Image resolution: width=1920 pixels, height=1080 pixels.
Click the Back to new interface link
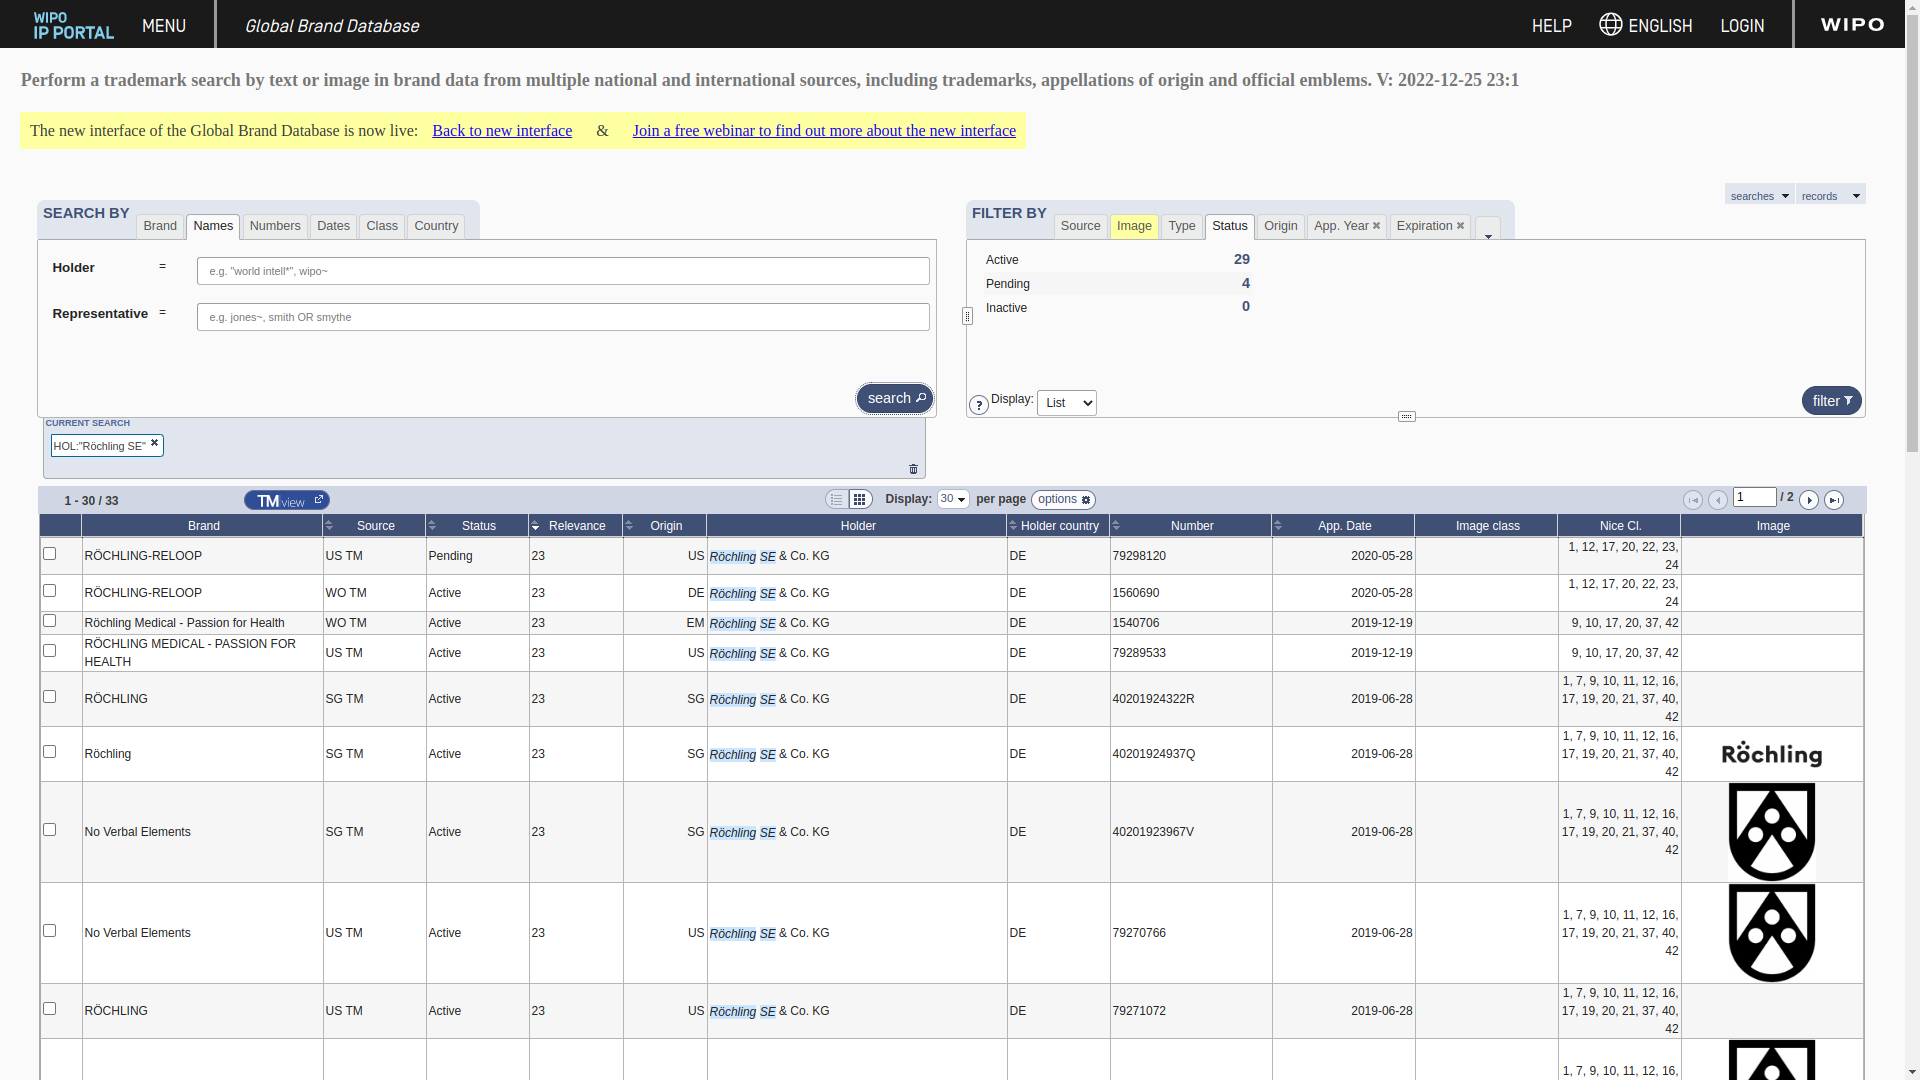click(x=502, y=131)
